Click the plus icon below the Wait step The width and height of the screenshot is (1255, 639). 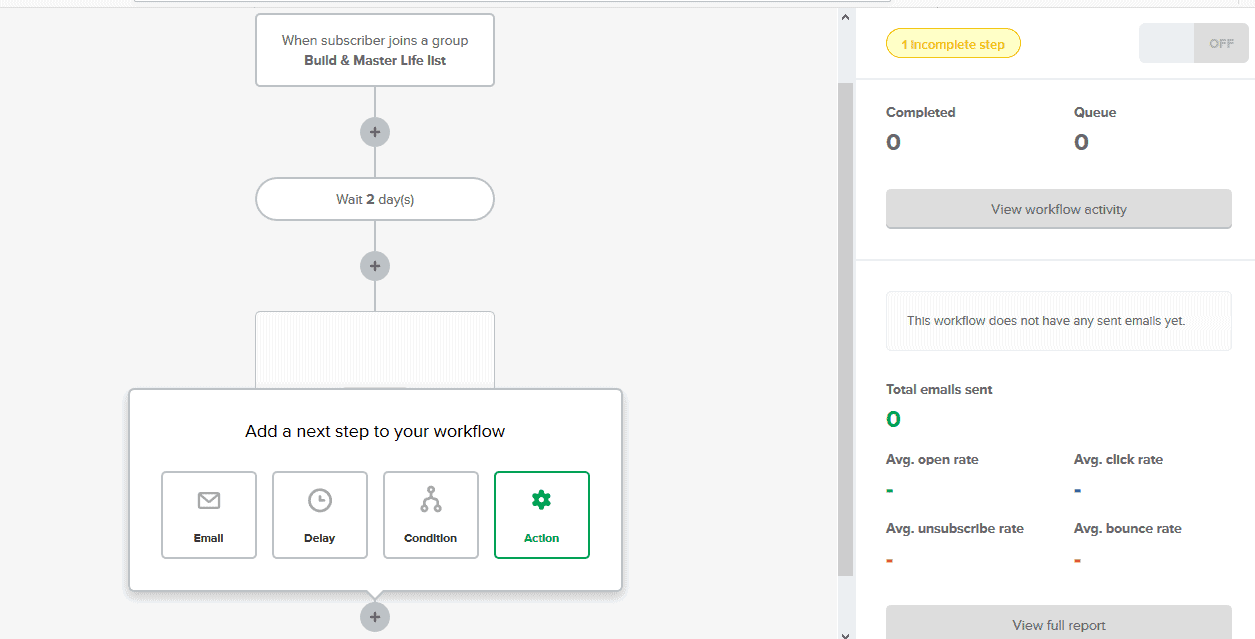coord(374,265)
